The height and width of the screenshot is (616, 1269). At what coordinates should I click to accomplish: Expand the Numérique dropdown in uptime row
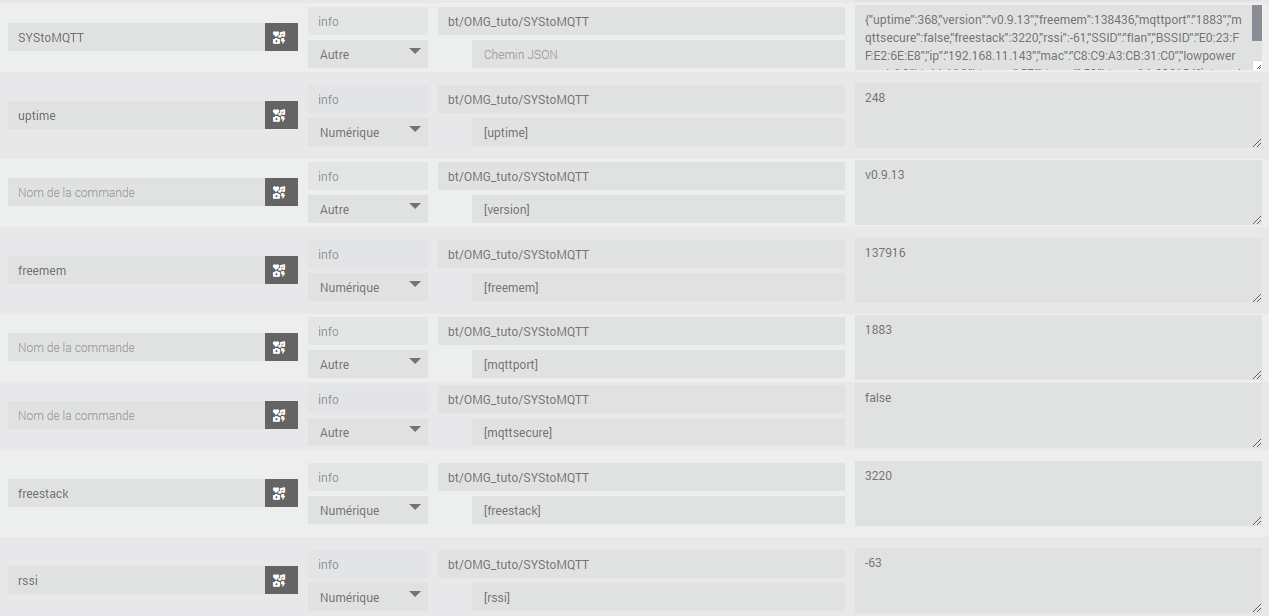(x=367, y=132)
